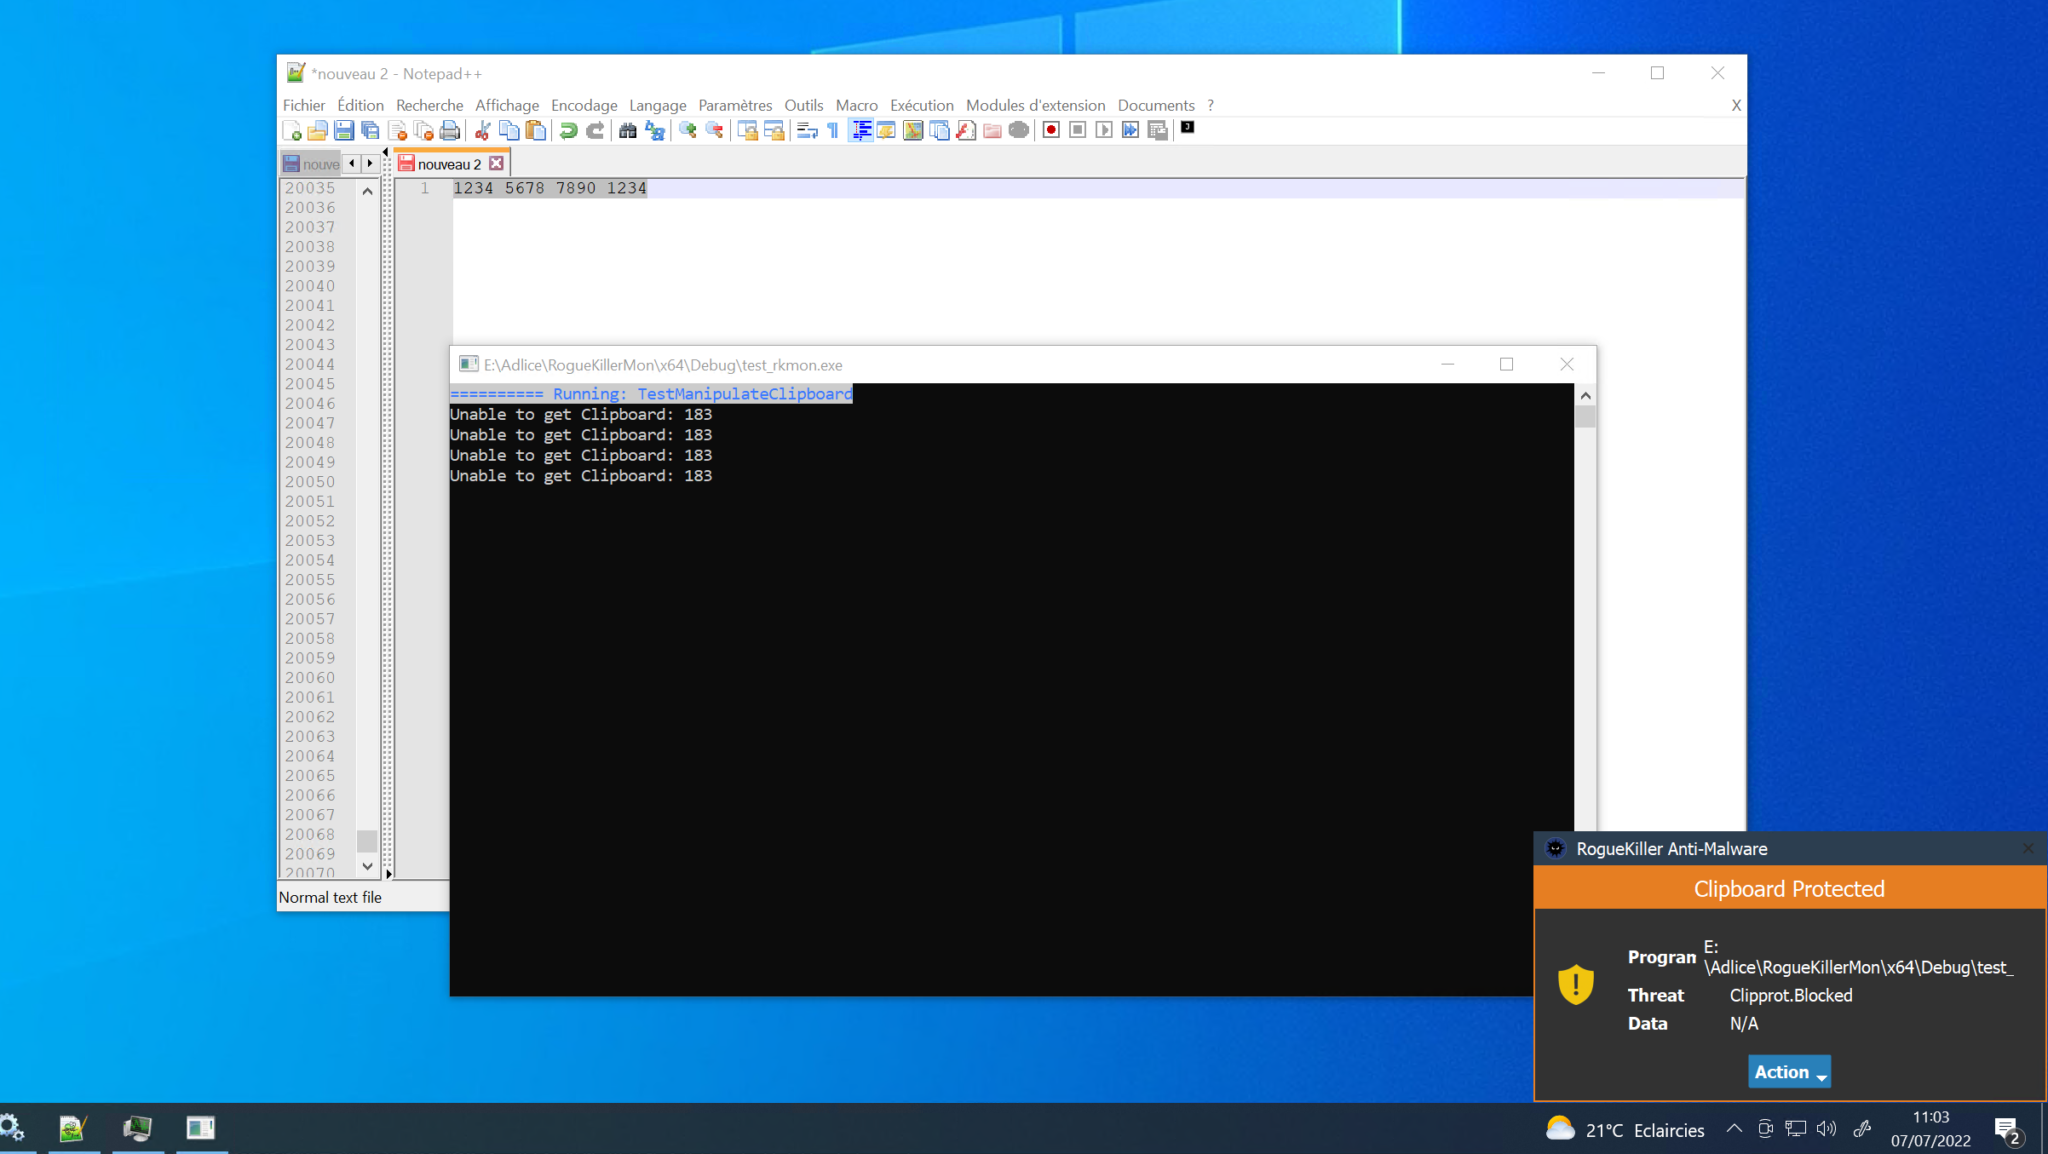Start macro recording with red record icon
Image resolution: width=2048 pixels, height=1154 pixels.
click(x=1050, y=130)
